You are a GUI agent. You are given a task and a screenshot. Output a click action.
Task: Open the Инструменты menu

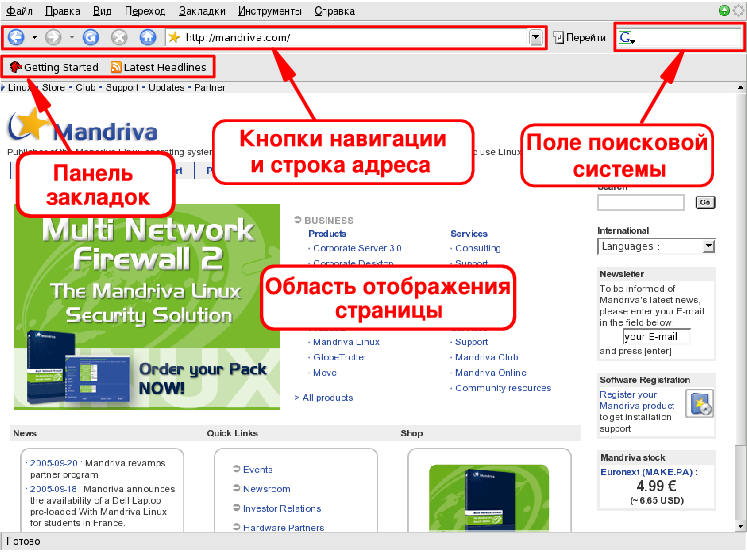[x=270, y=11]
